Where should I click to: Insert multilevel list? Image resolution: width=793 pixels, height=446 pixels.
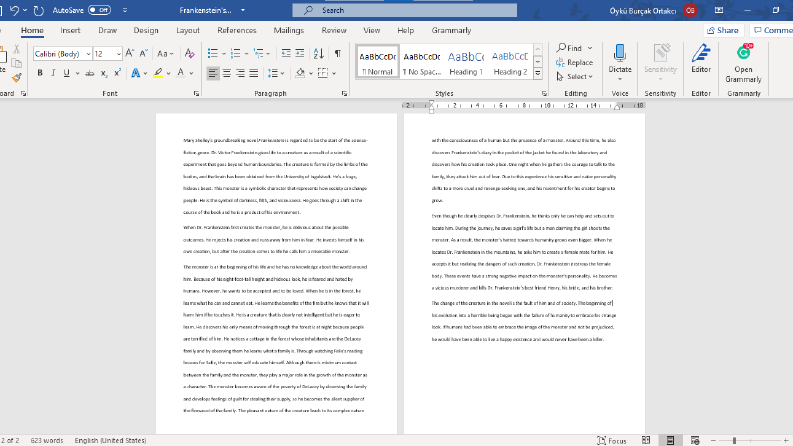pyautogui.click(x=258, y=54)
